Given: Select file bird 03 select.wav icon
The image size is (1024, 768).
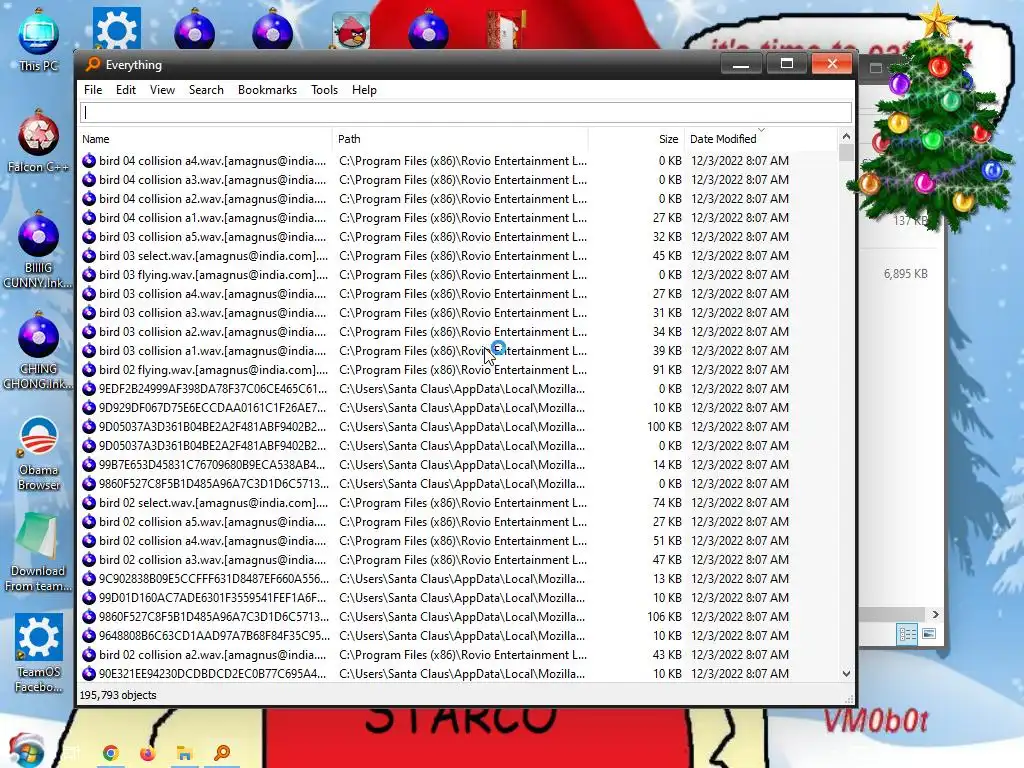Looking at the screenshot, I should coord(89,255).
